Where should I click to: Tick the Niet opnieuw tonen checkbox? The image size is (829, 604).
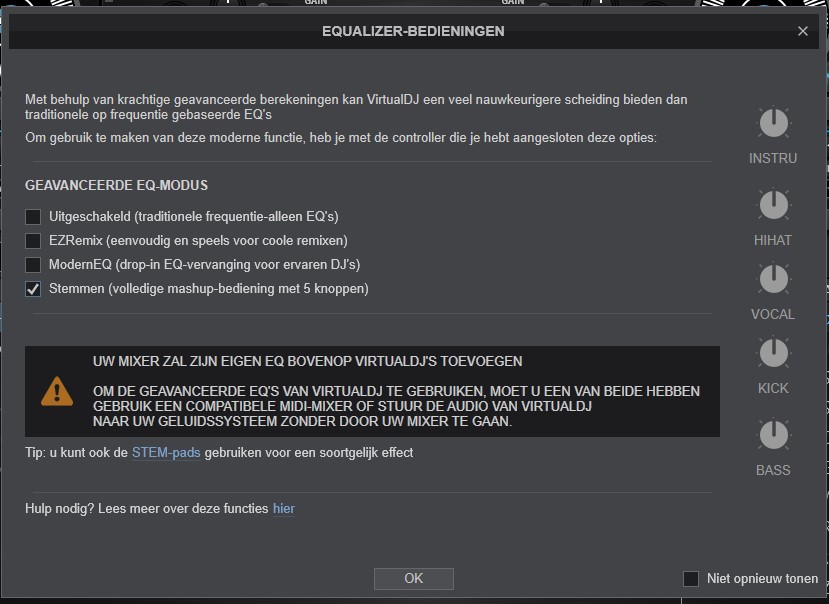click(691, 579)
